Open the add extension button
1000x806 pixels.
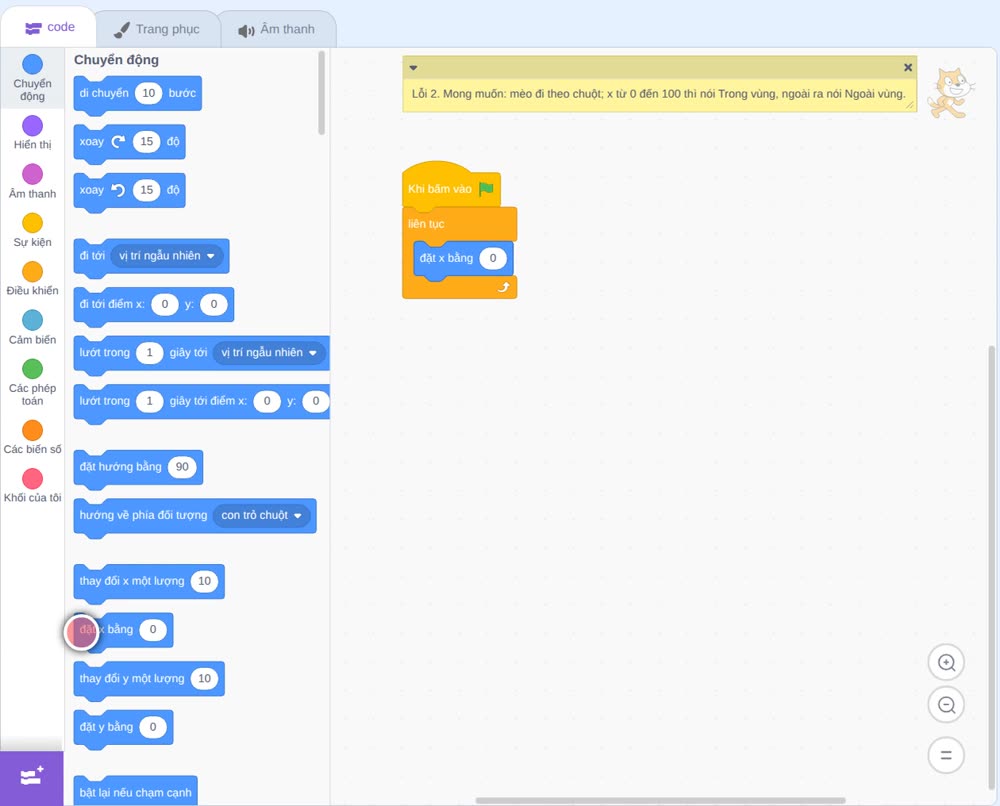pos(32,777)
